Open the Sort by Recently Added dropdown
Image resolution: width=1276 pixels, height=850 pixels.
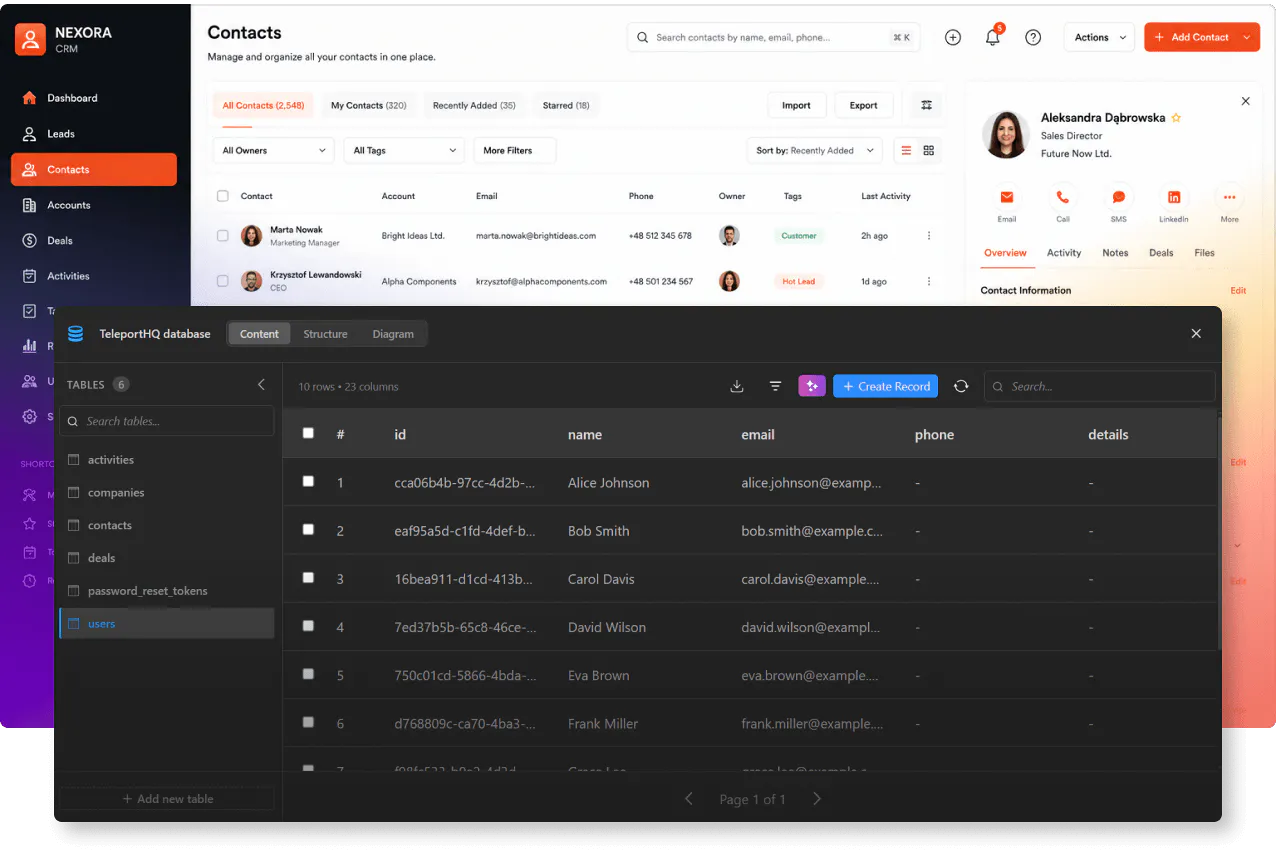coord(814,150)
